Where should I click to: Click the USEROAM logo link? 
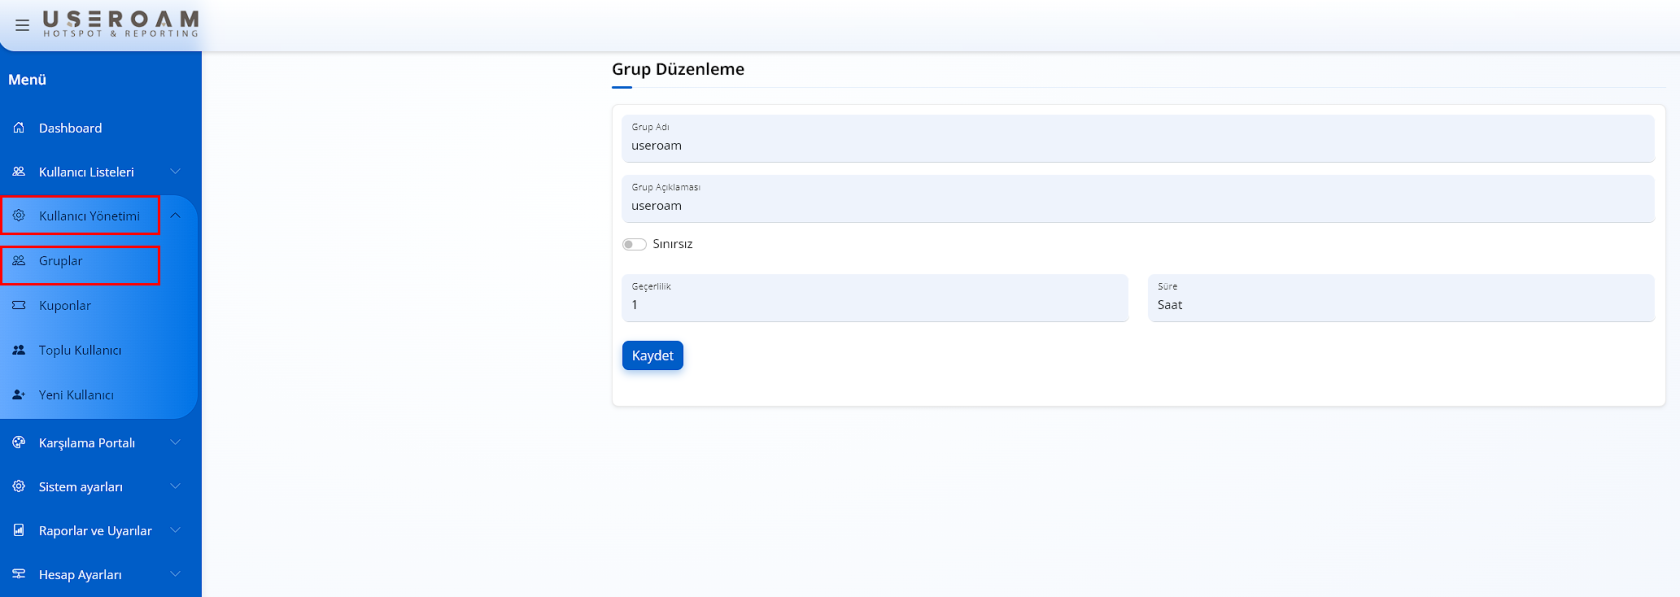(x=121, y=24)
